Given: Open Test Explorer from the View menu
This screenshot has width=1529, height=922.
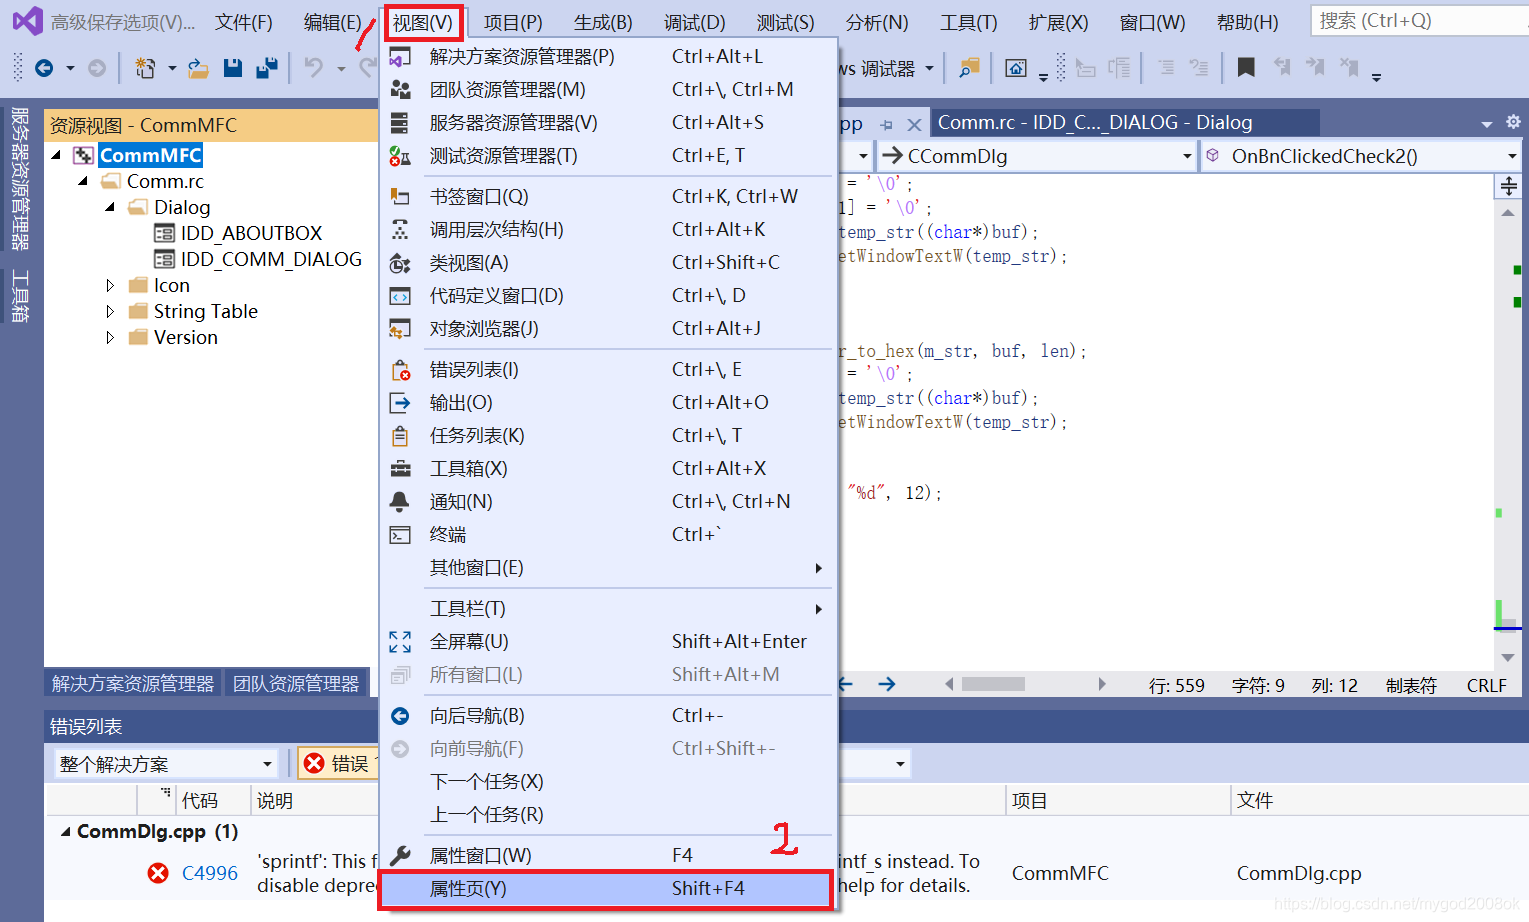Looking at the screenshot, I should [x=608, y=156].
